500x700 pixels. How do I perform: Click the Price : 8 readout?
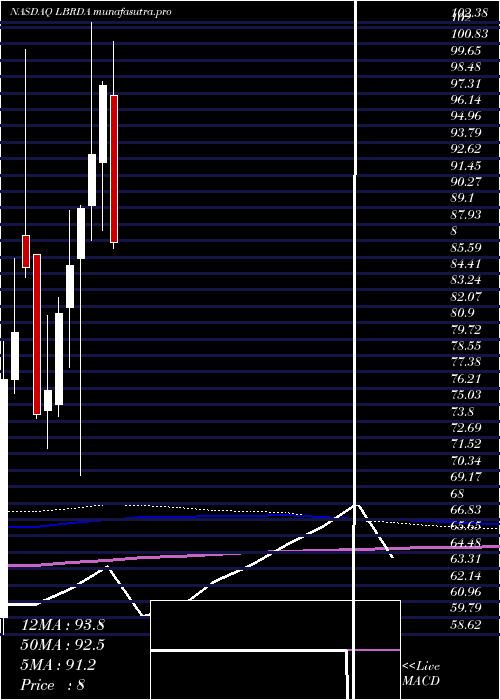53,685
